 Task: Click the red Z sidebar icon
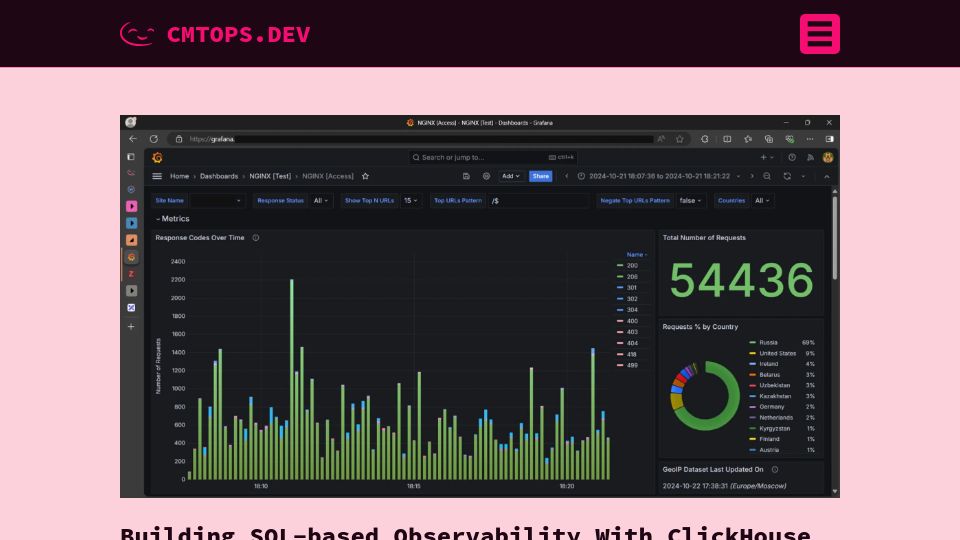point(131,274)
